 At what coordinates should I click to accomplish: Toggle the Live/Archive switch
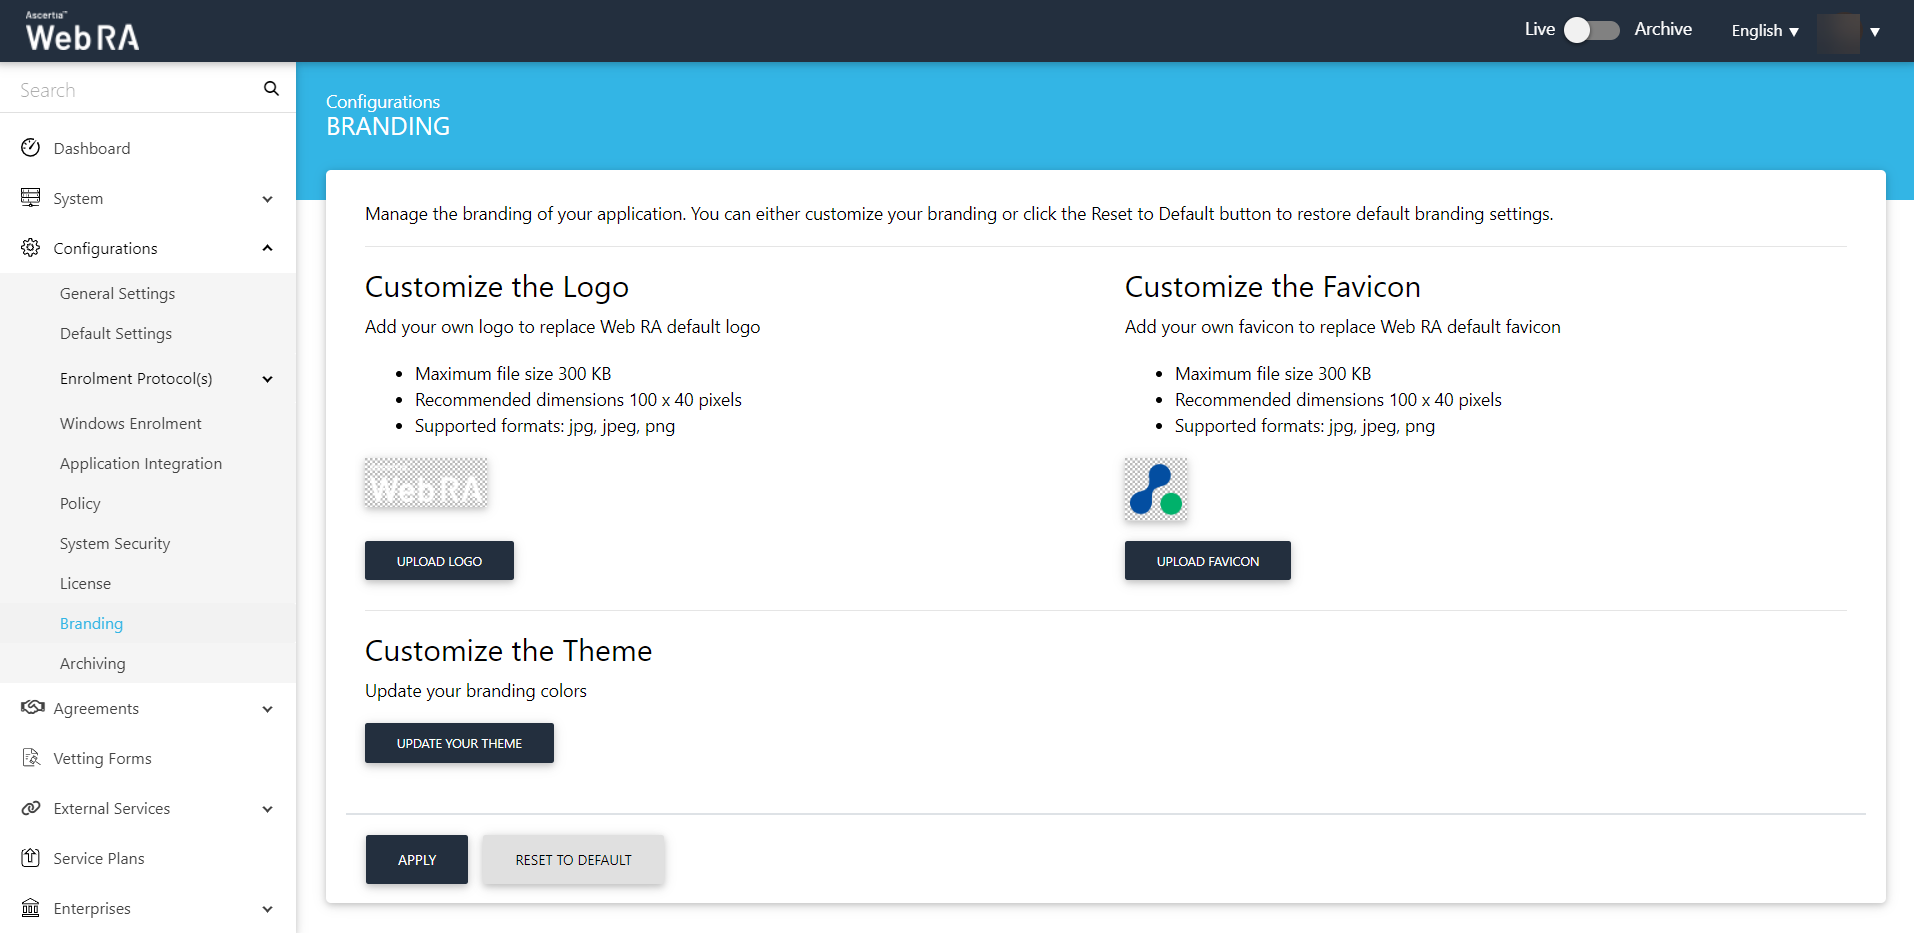point(1591,30)
